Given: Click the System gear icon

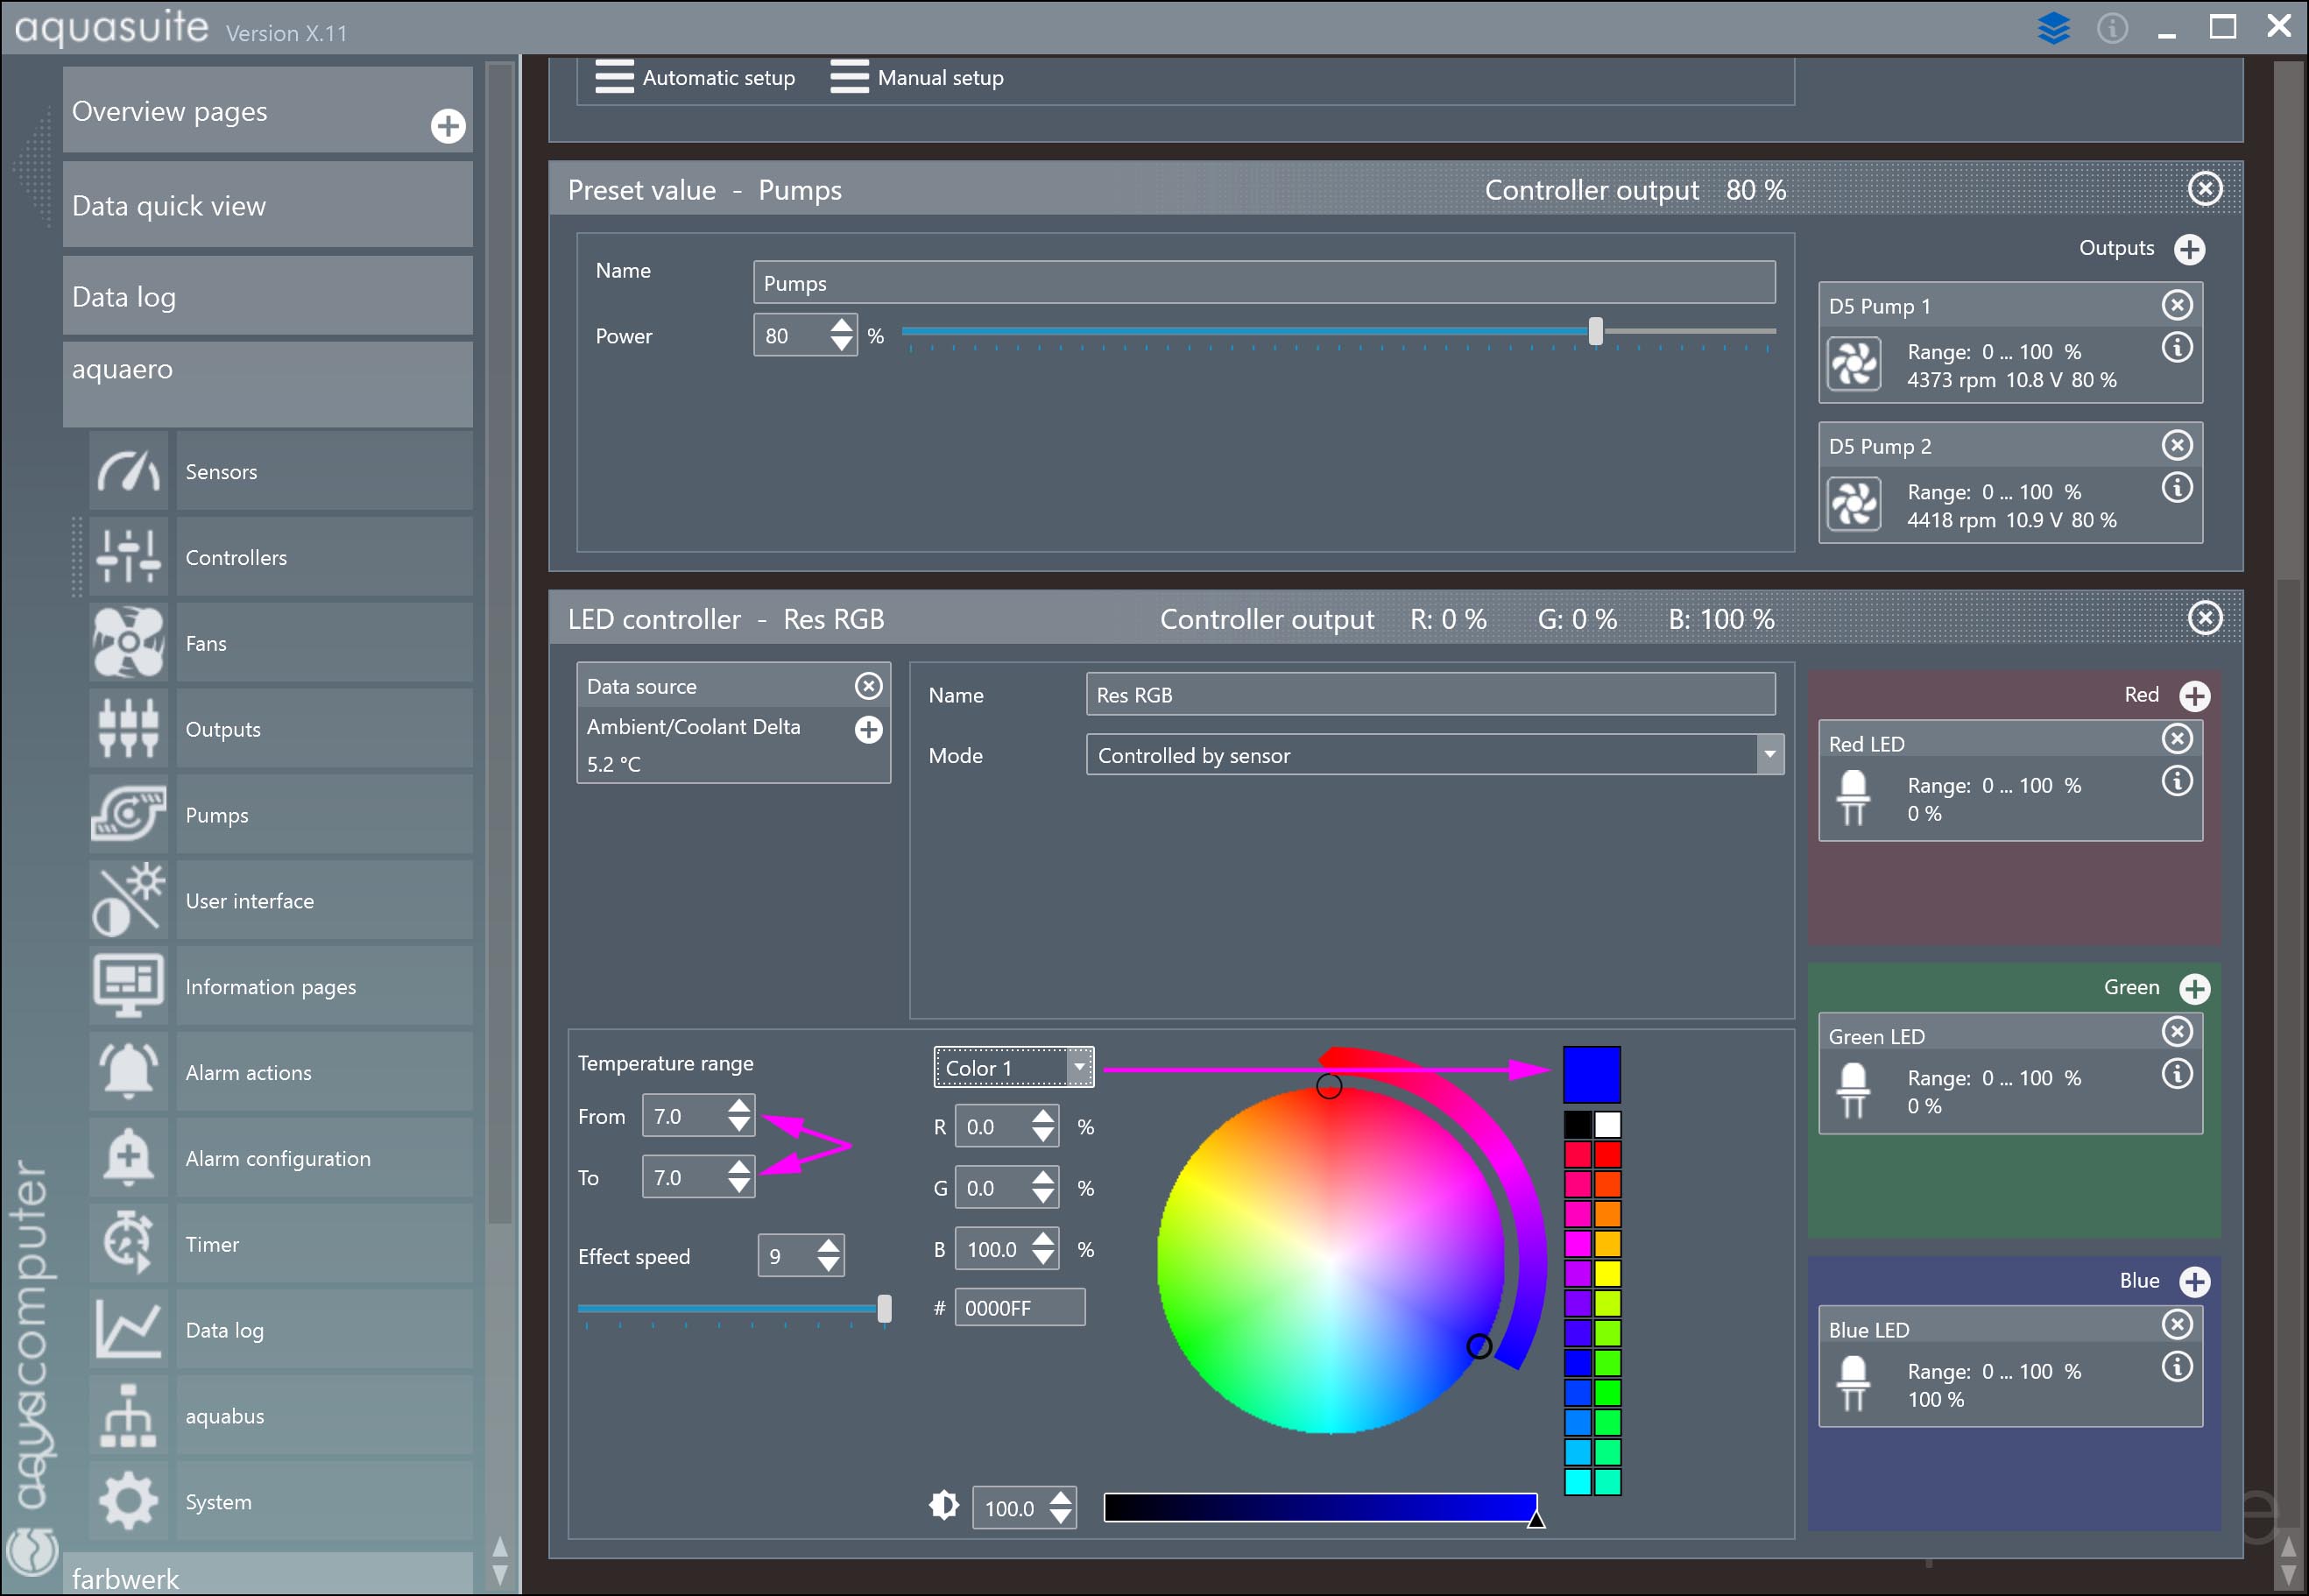Looking at the screenshot, I should pos(128,1501).
